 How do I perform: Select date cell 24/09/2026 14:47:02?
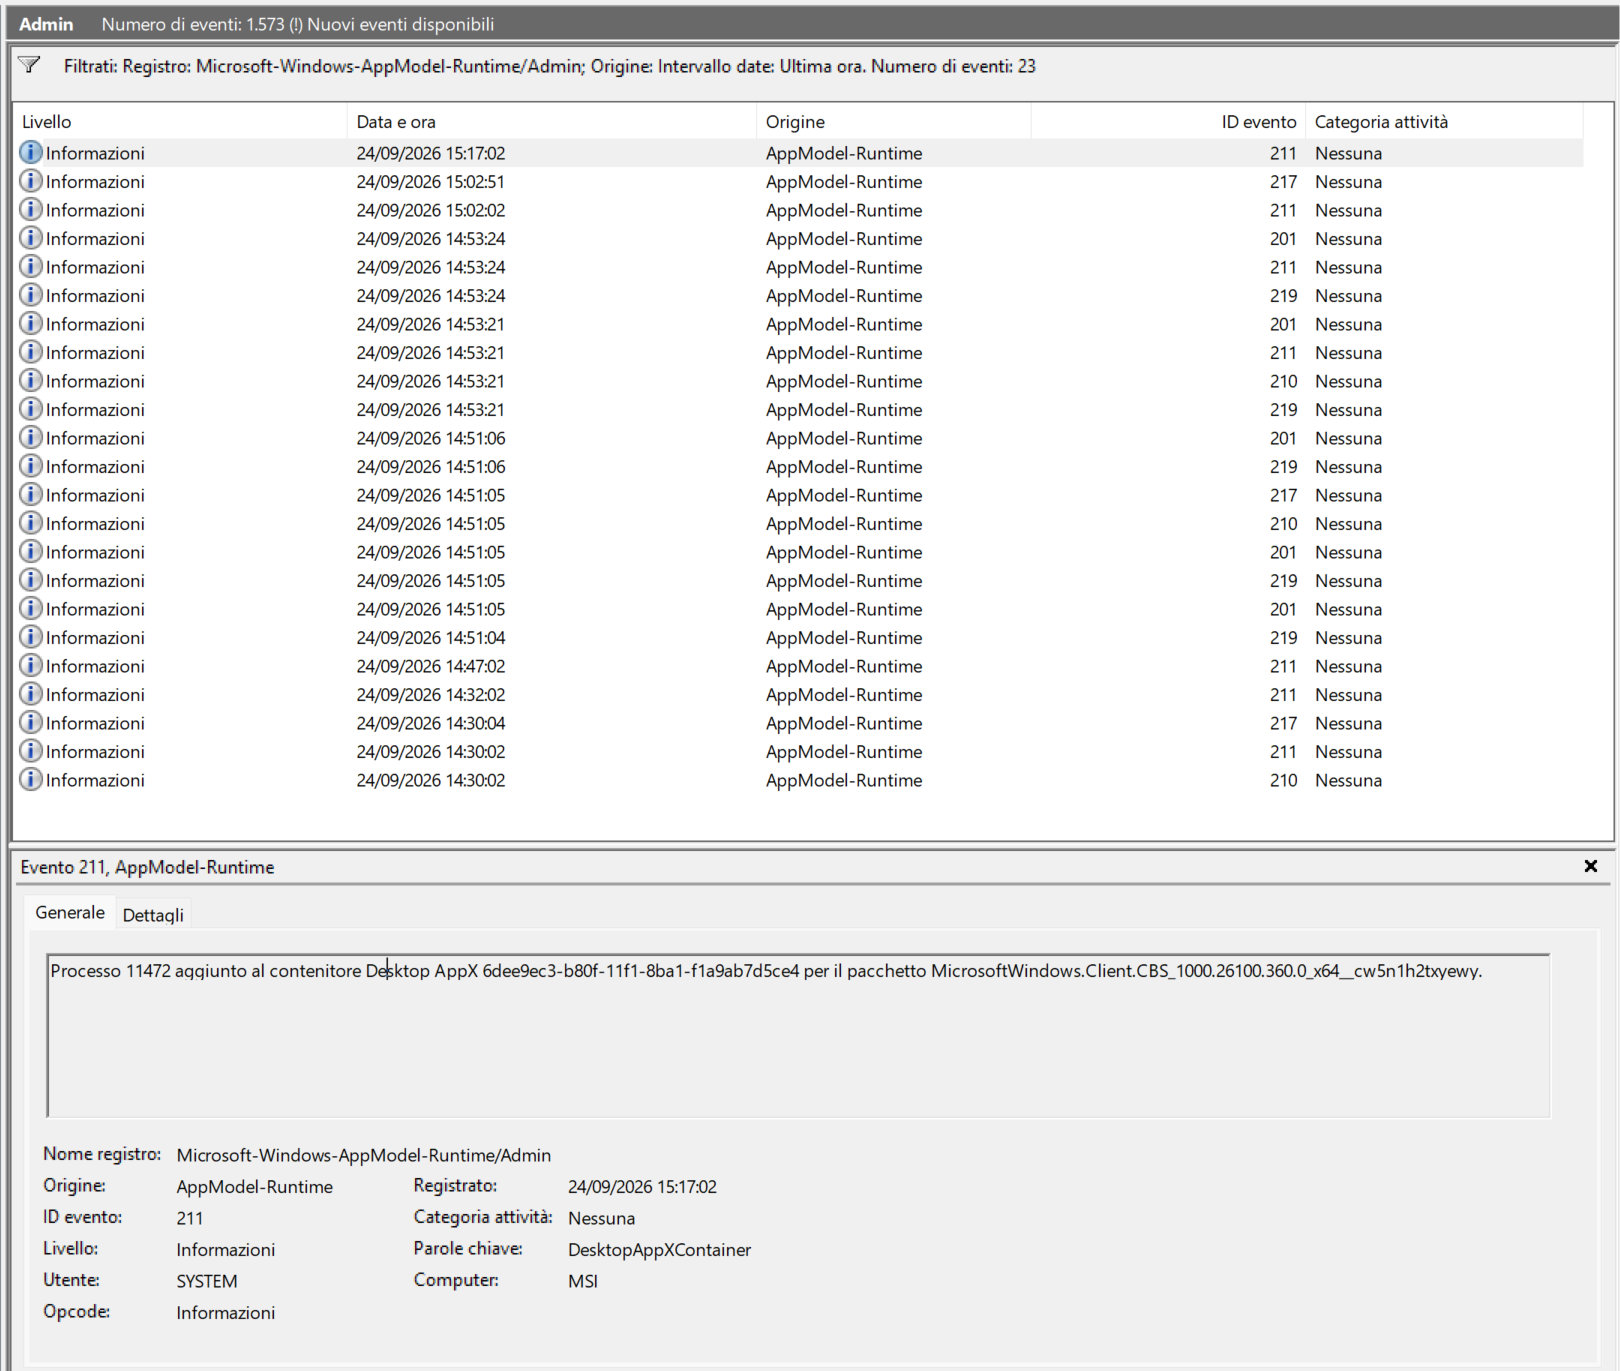[431, 666]
